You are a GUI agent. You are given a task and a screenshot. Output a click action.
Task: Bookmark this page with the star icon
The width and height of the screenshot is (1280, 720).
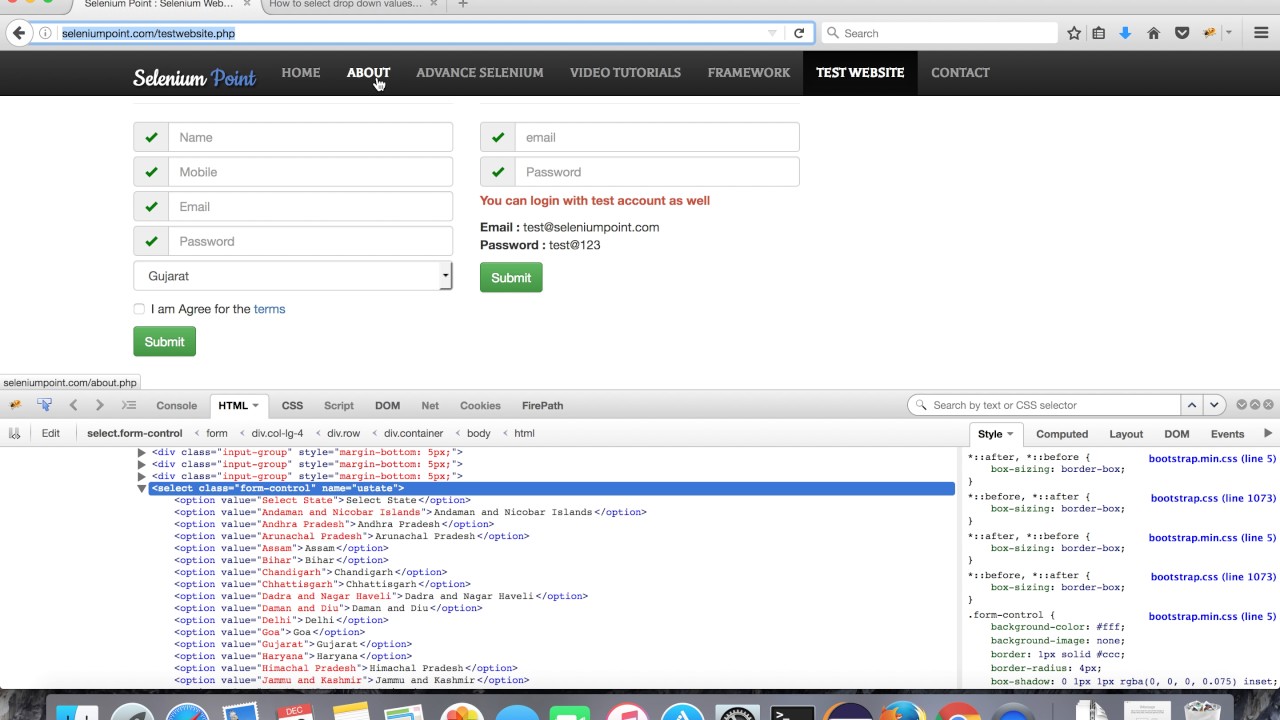1074,33
